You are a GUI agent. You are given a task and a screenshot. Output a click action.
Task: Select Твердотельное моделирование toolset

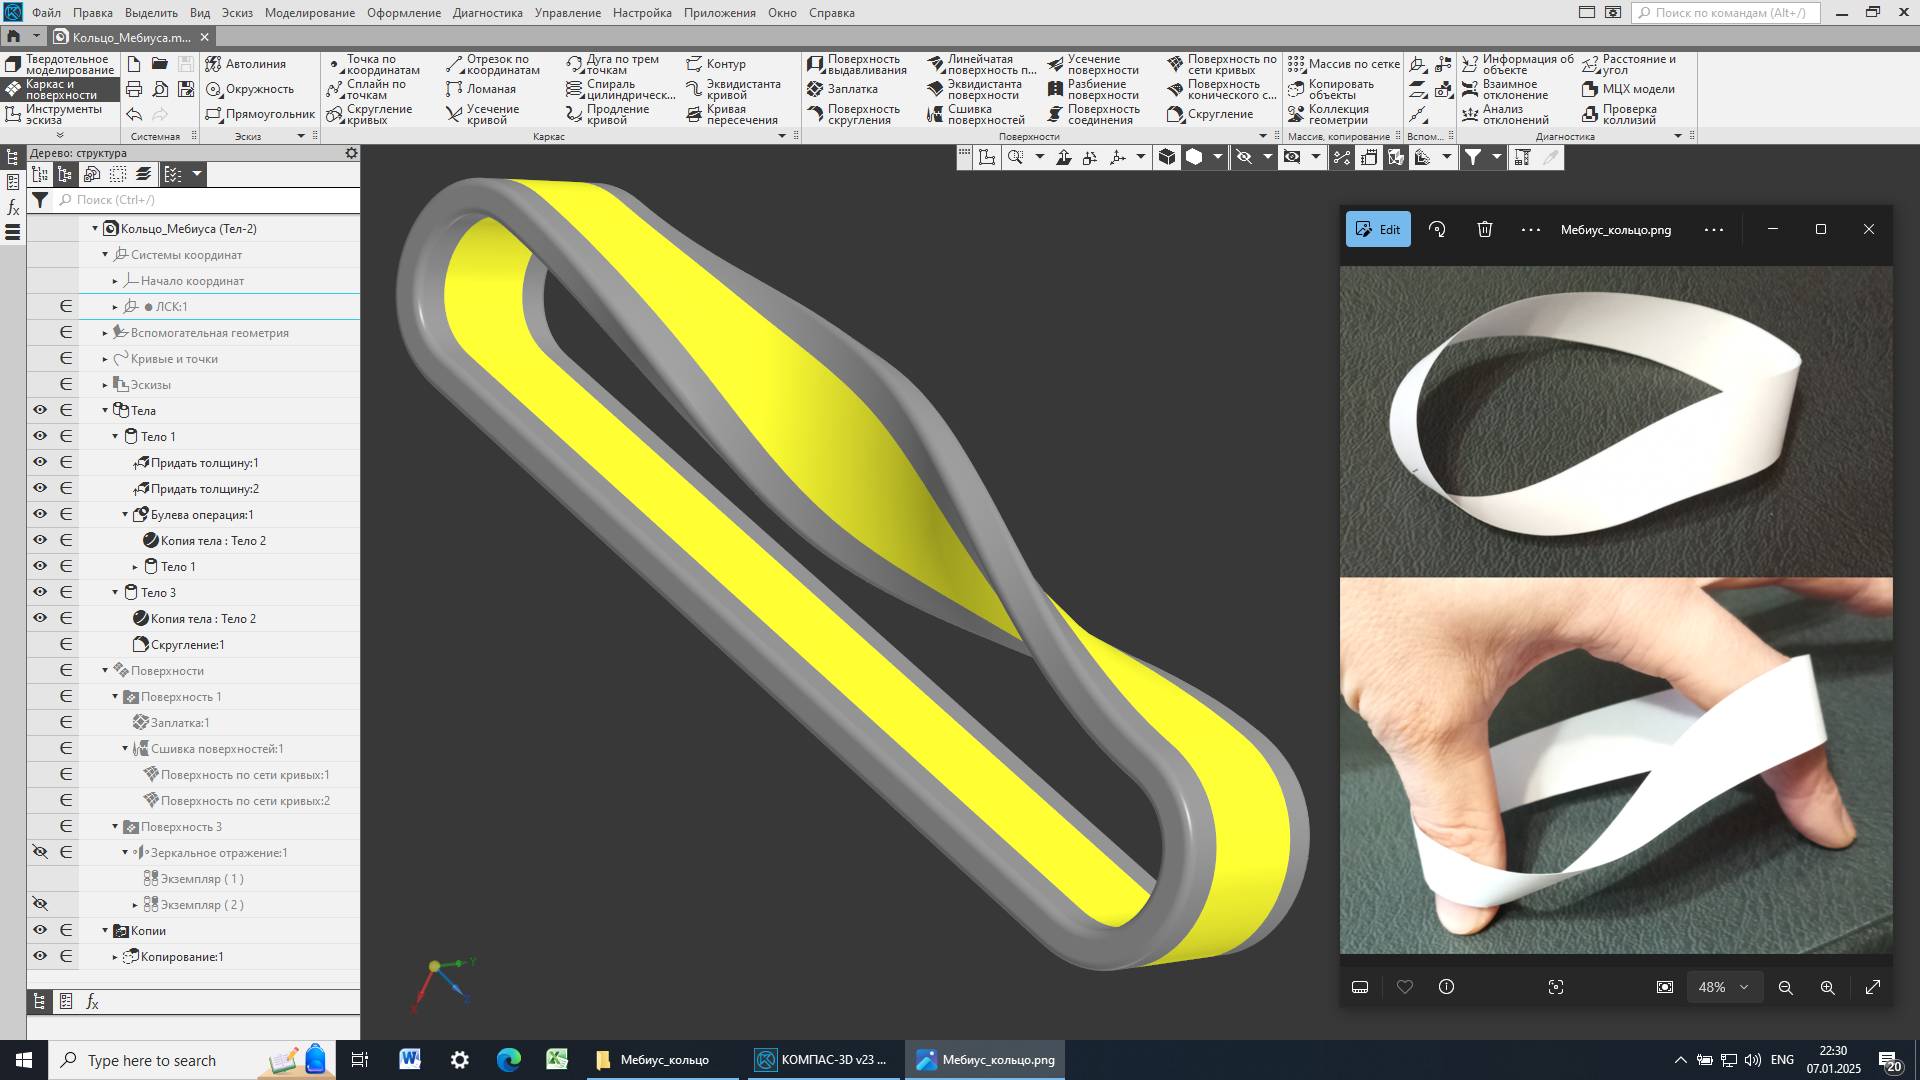59,64
